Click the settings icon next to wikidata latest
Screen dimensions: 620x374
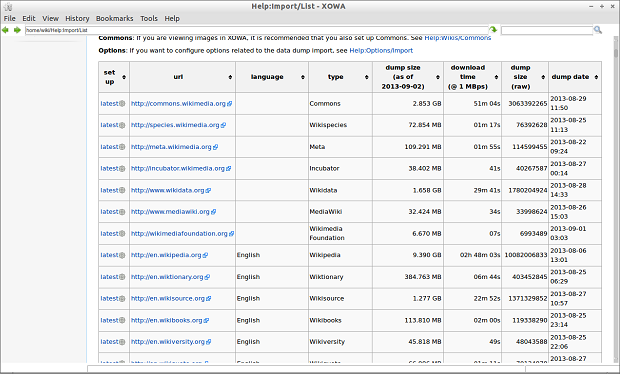pos(122,190)
